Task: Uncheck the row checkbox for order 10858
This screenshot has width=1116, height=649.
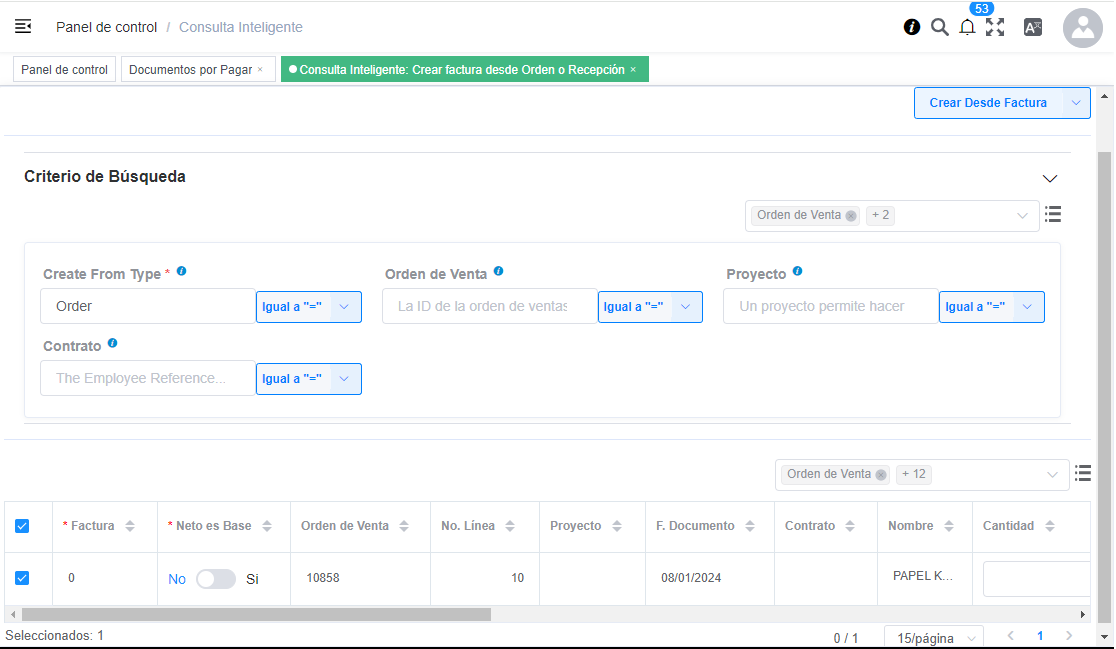Action: coord(22,578)
